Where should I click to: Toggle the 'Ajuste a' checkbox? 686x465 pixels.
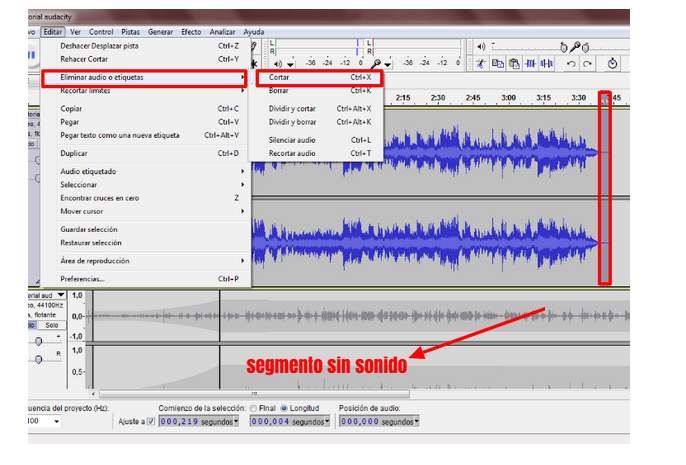coord(151,422)
